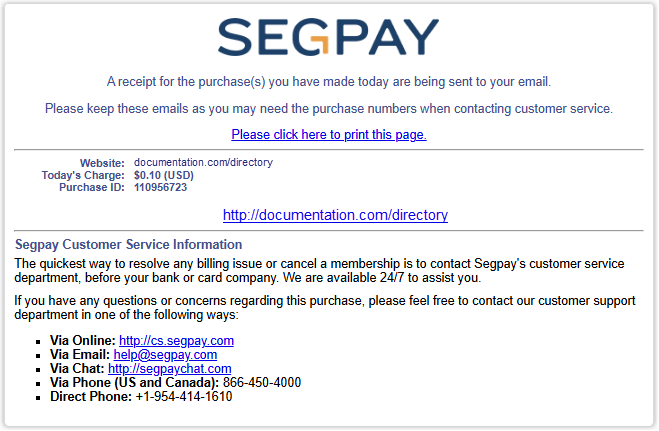The height and width of the screenshot is (431, 659).
Task: Click the Today's Charge label
Action: 83,175
